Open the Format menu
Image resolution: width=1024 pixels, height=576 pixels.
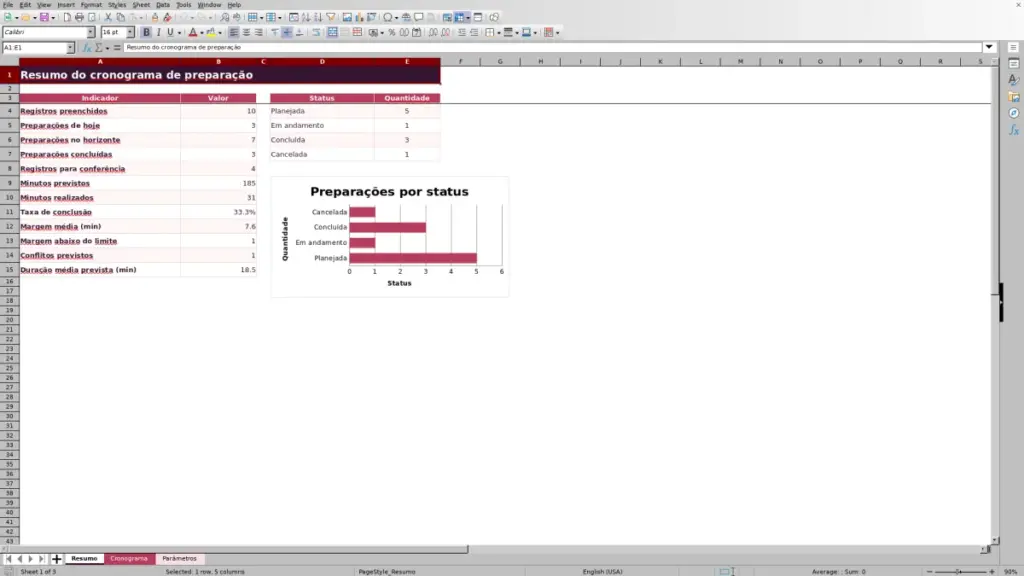(91, 5)
